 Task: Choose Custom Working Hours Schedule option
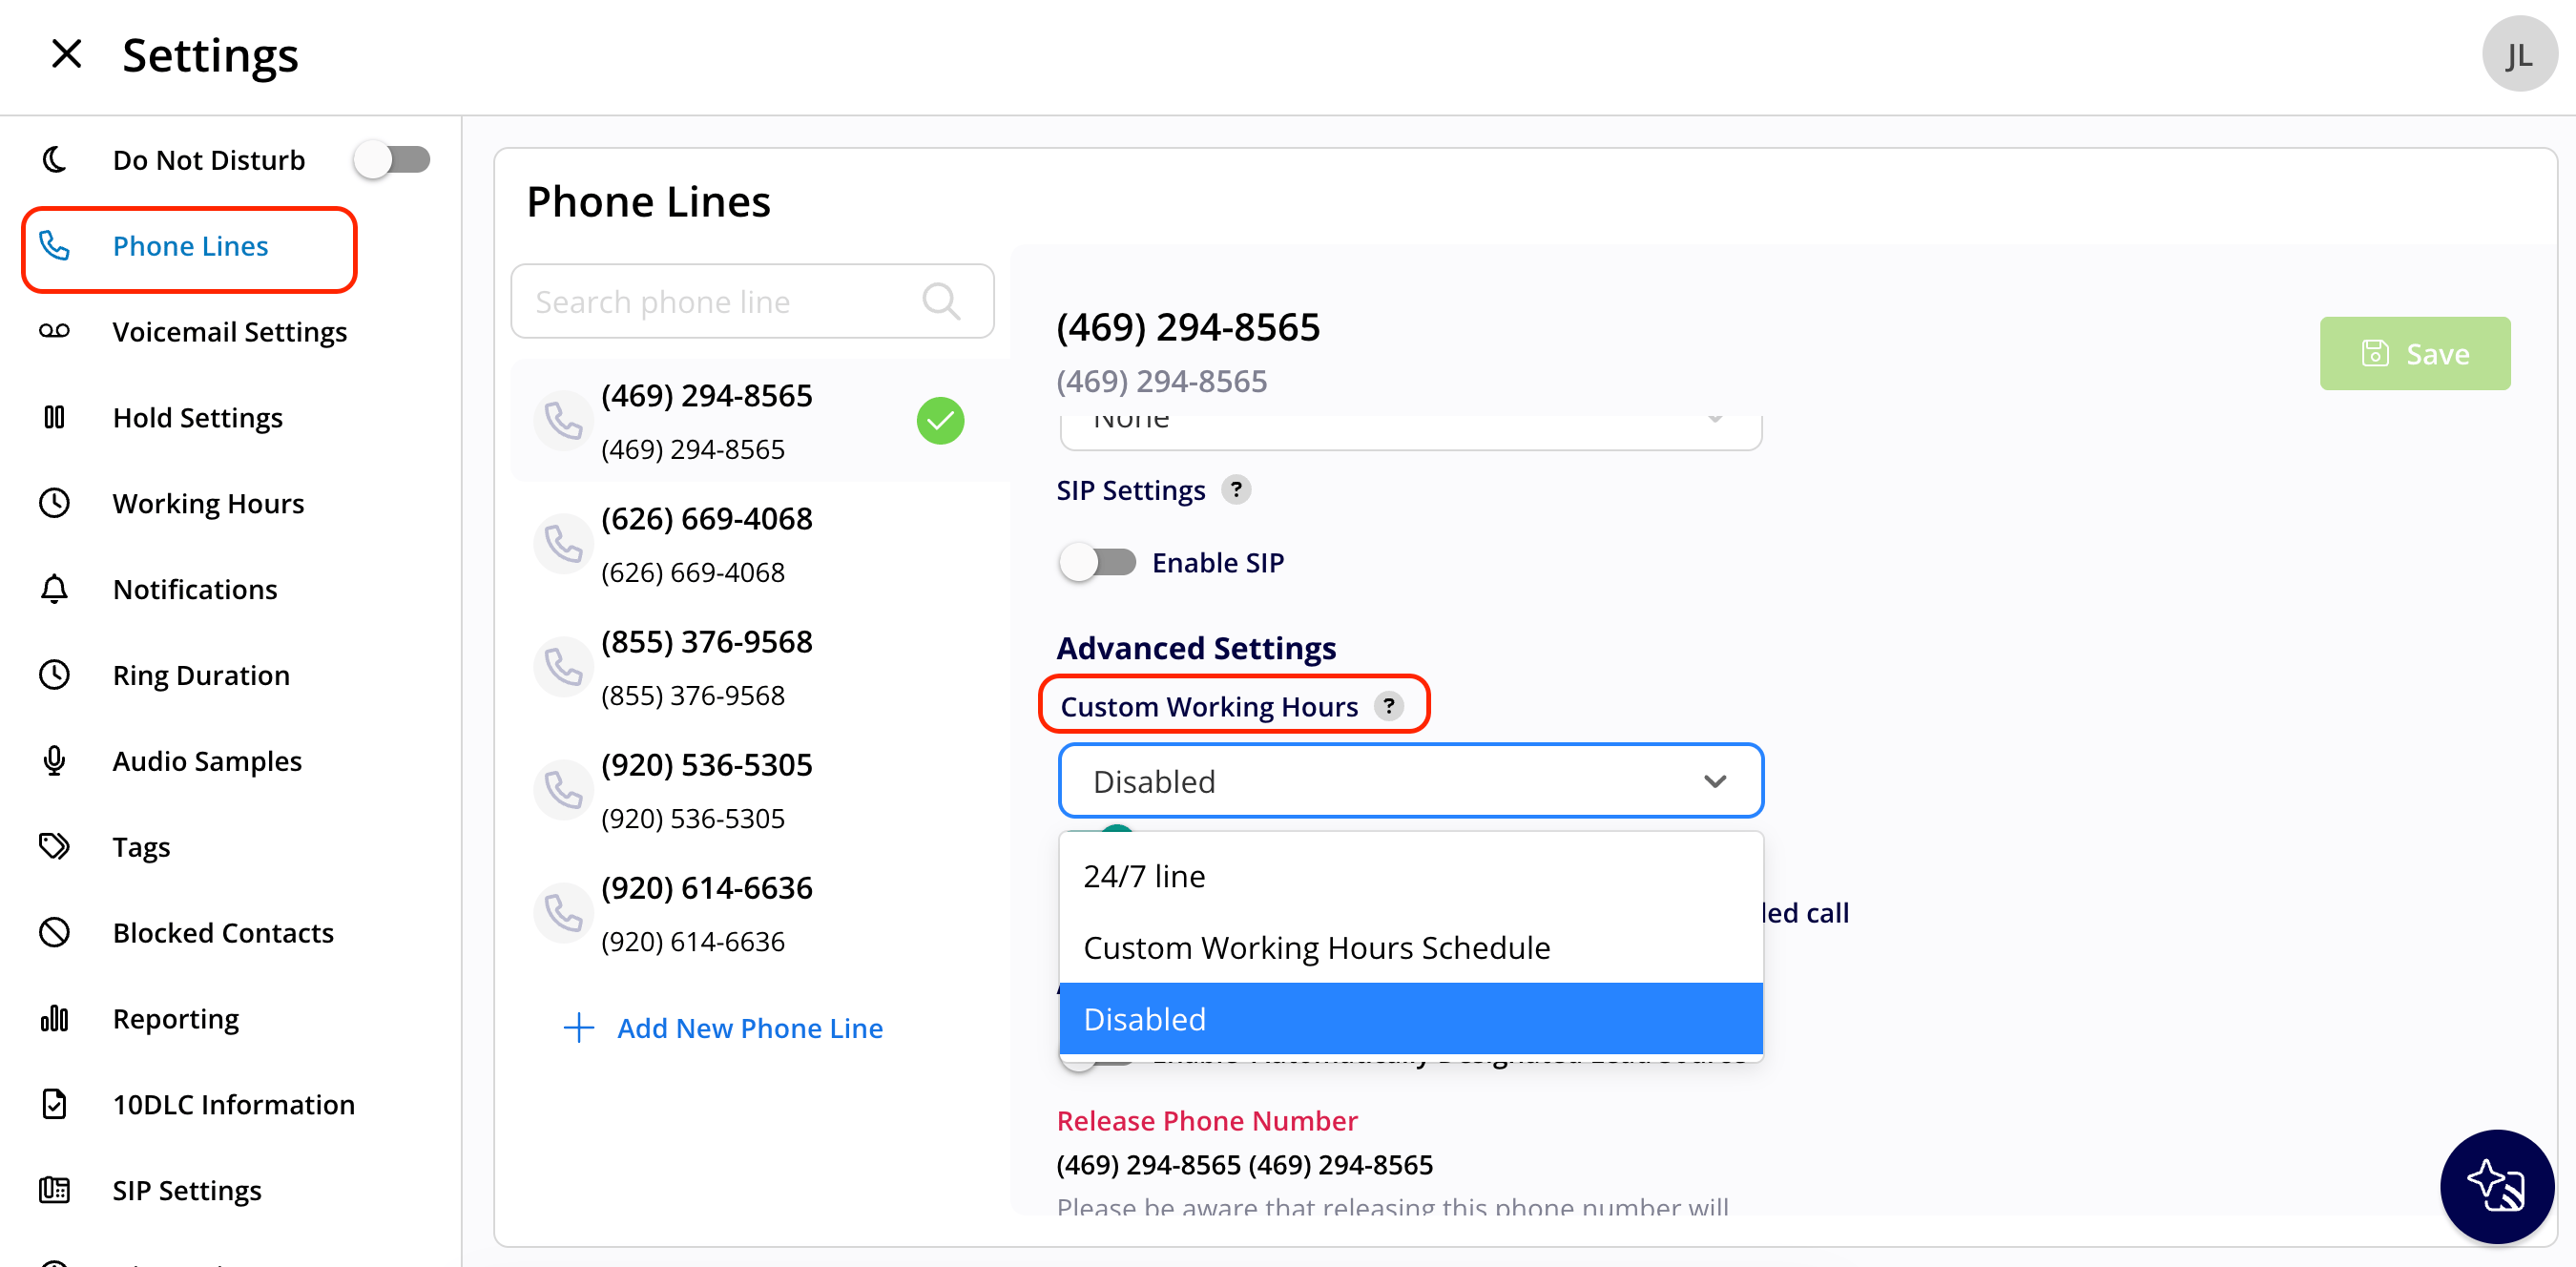1410,948
